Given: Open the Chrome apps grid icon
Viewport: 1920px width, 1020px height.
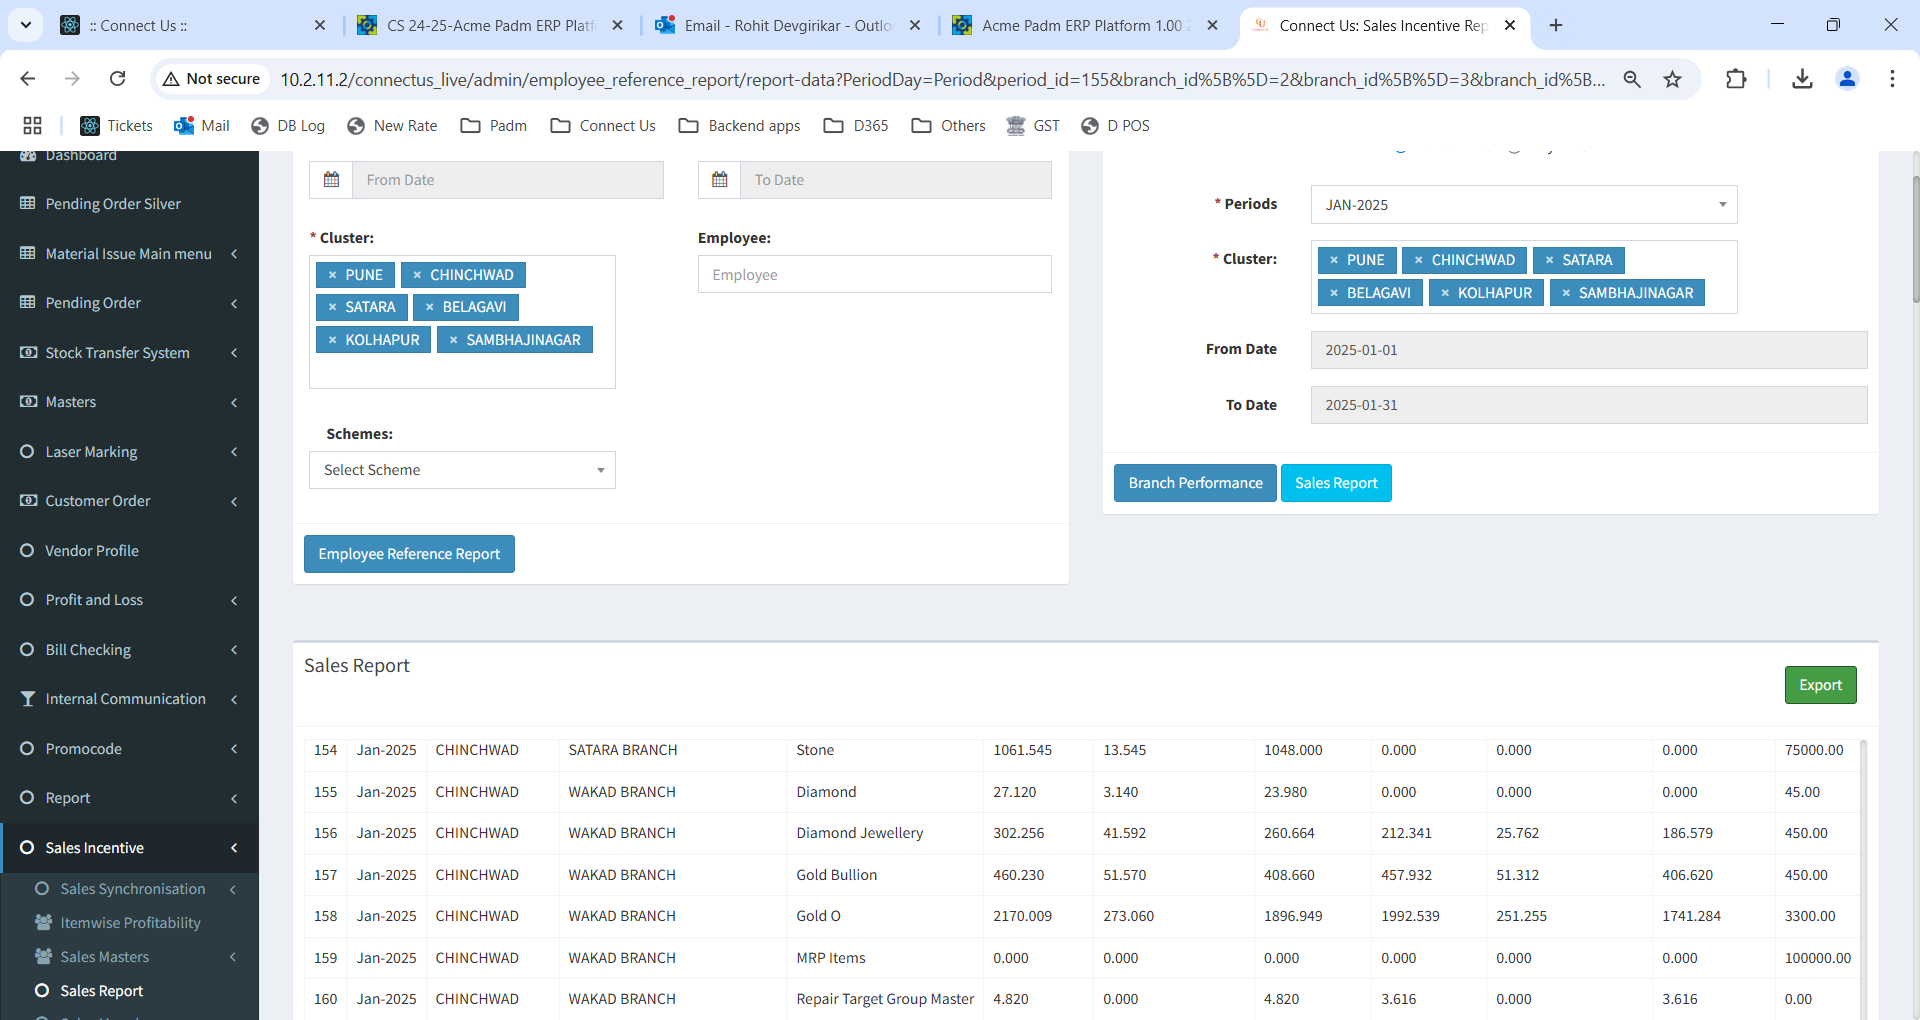Looking at the screenshot, I should point(32,125).
